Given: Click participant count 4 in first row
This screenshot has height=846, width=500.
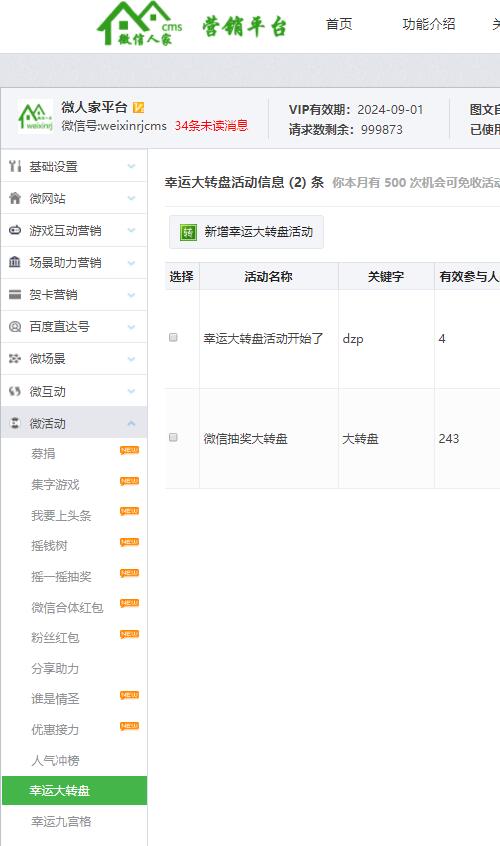Looking at the screenshot, I should [x=442, y=339].
